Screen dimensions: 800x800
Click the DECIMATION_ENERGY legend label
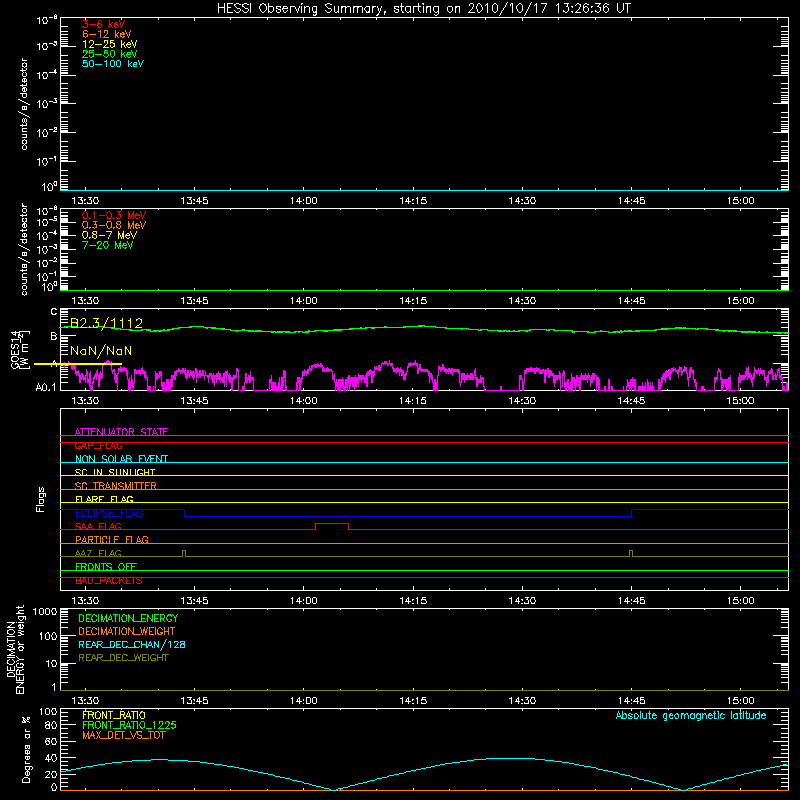128,618
